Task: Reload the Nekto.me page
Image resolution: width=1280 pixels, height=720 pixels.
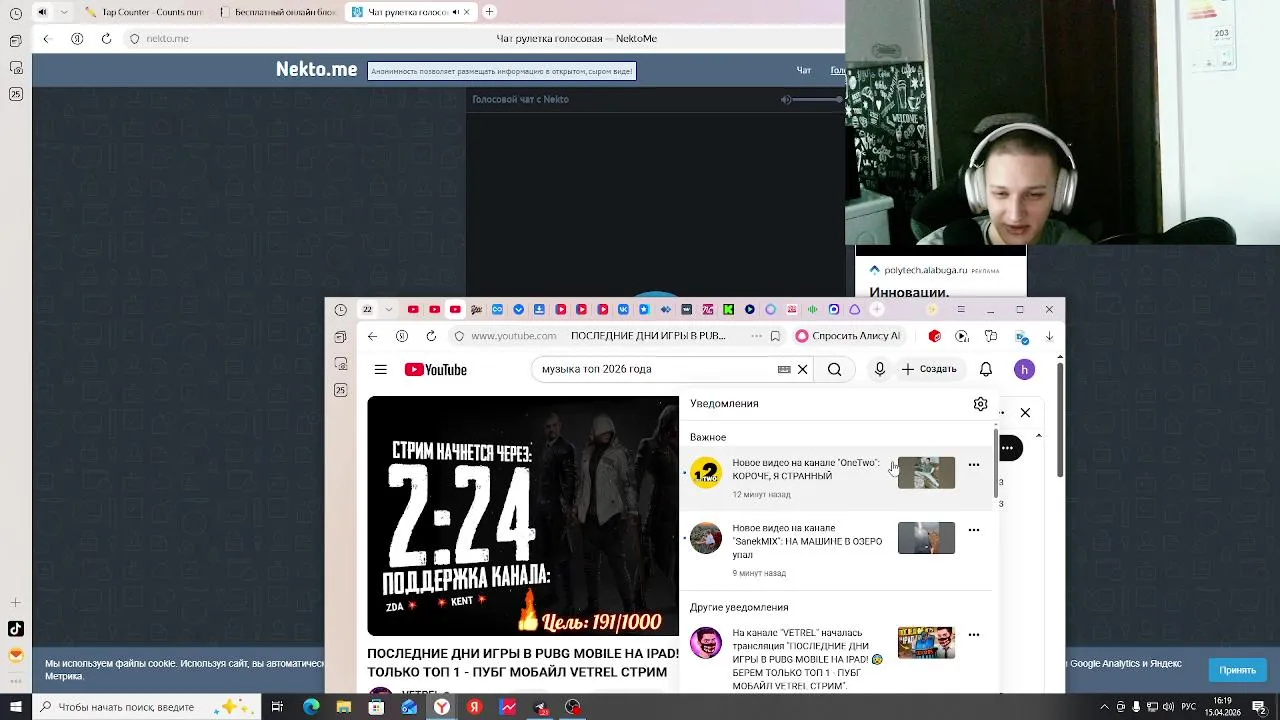Action: pyautogui.click(x=106, y=38)
